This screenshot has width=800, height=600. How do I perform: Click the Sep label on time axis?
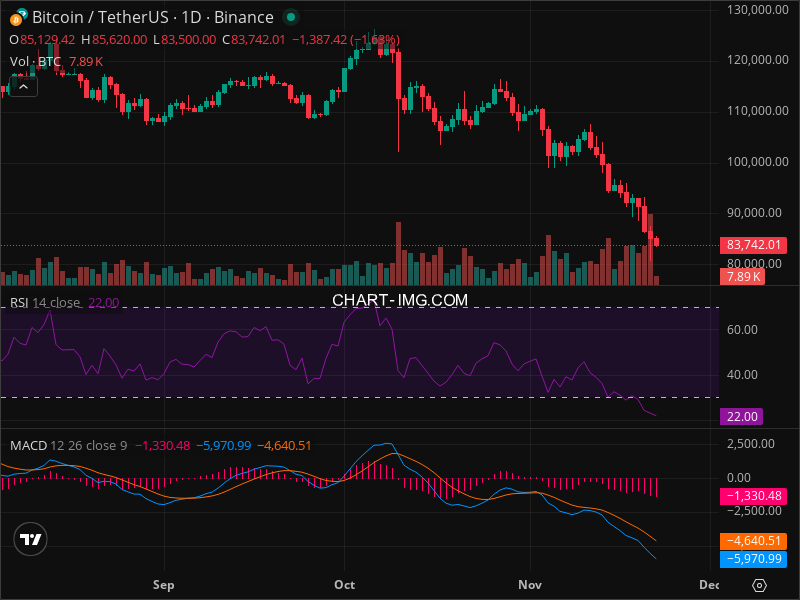click(x=164, y=583)
